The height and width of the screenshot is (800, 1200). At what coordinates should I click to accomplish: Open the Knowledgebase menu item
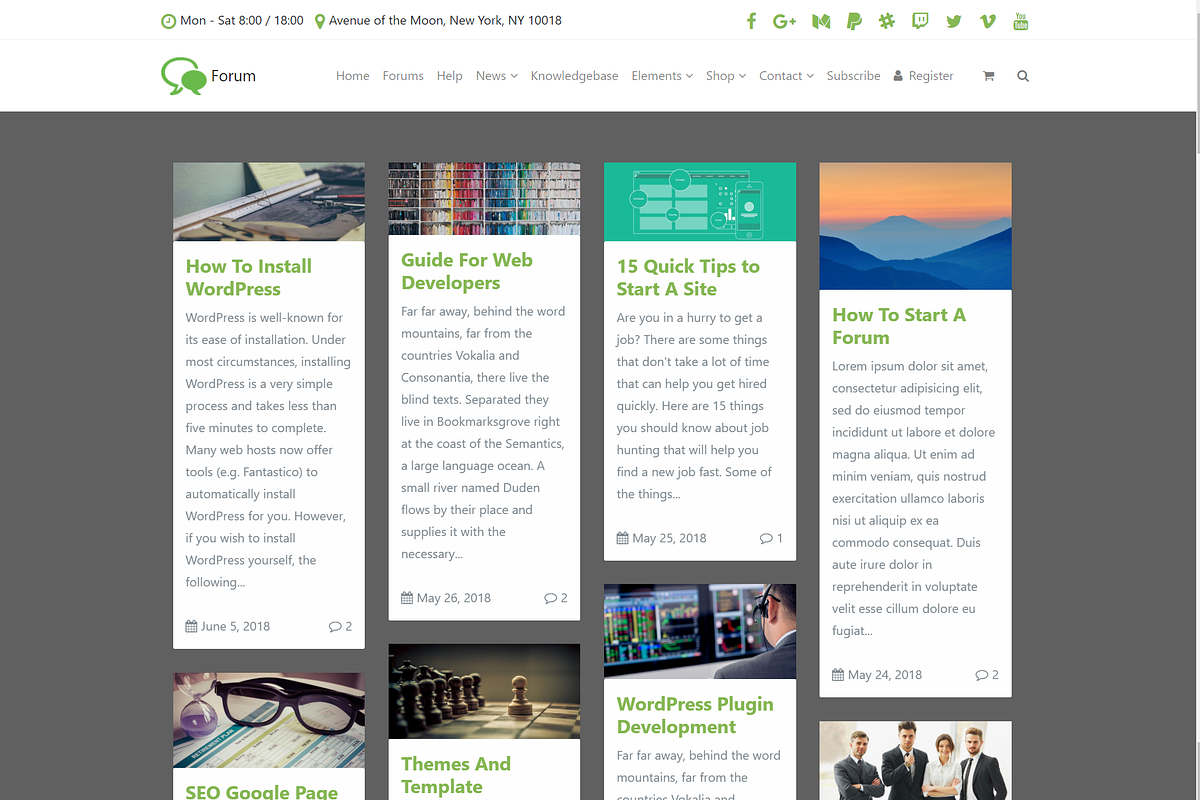[x=574, y=76]
